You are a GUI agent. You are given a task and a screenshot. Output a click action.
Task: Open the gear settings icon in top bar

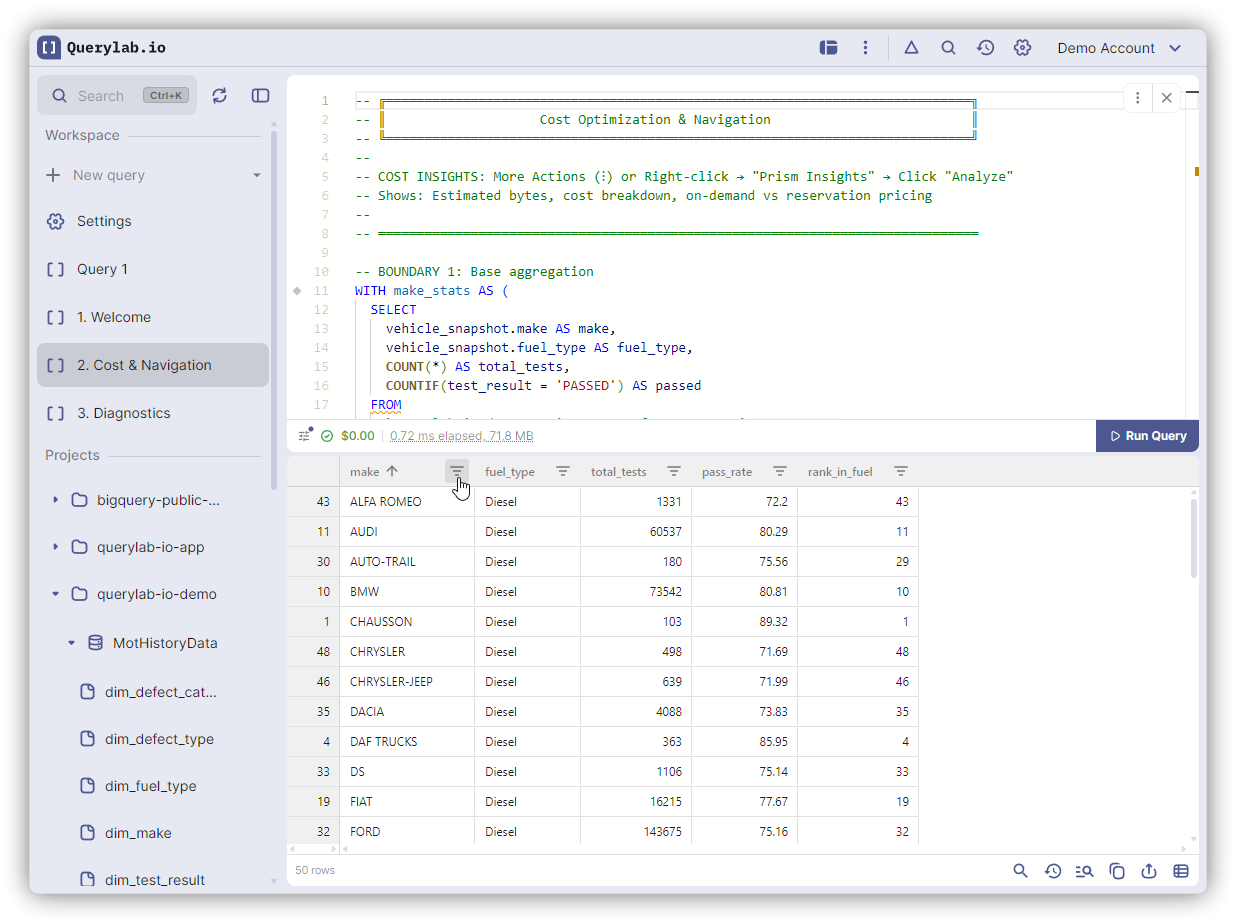click(1022, 48)
